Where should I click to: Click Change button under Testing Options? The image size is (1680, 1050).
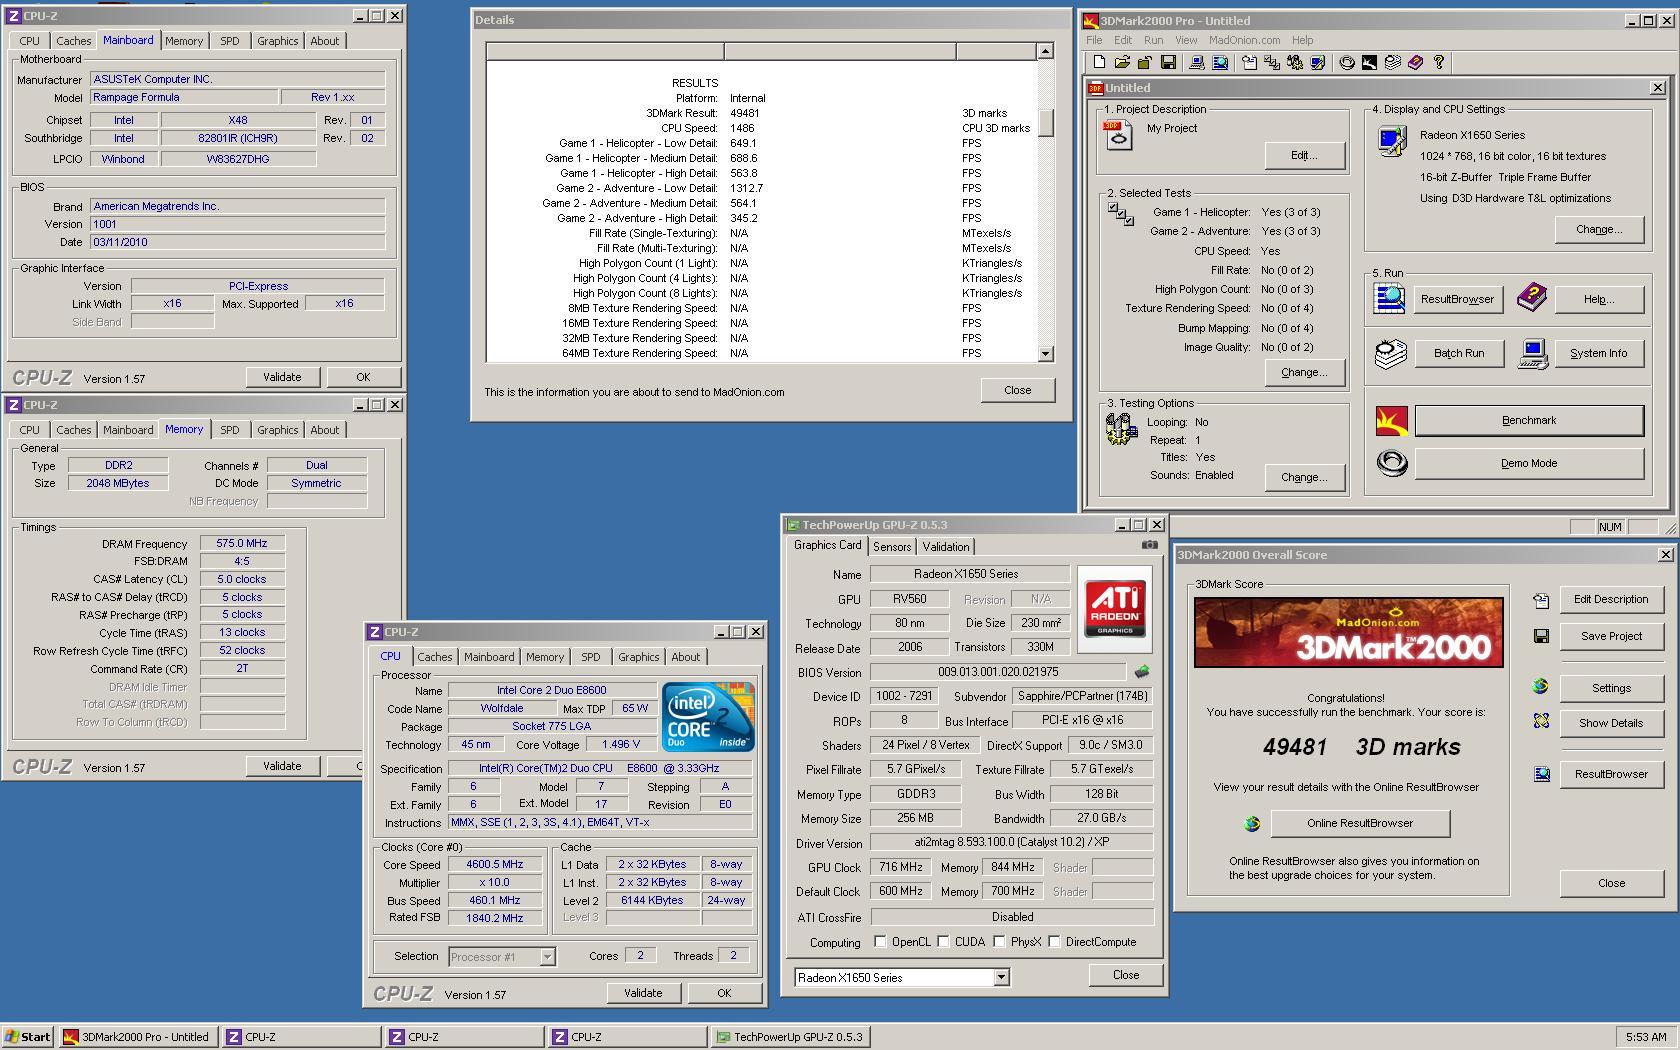1304,477
